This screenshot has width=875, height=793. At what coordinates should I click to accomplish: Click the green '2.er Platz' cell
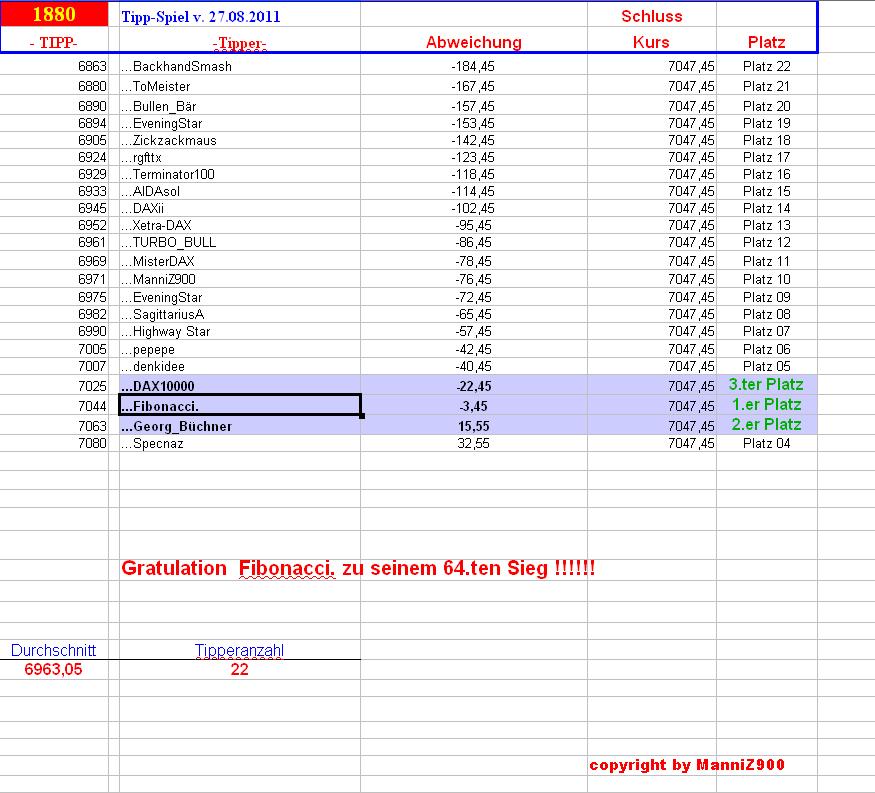[x=767, y=425]
